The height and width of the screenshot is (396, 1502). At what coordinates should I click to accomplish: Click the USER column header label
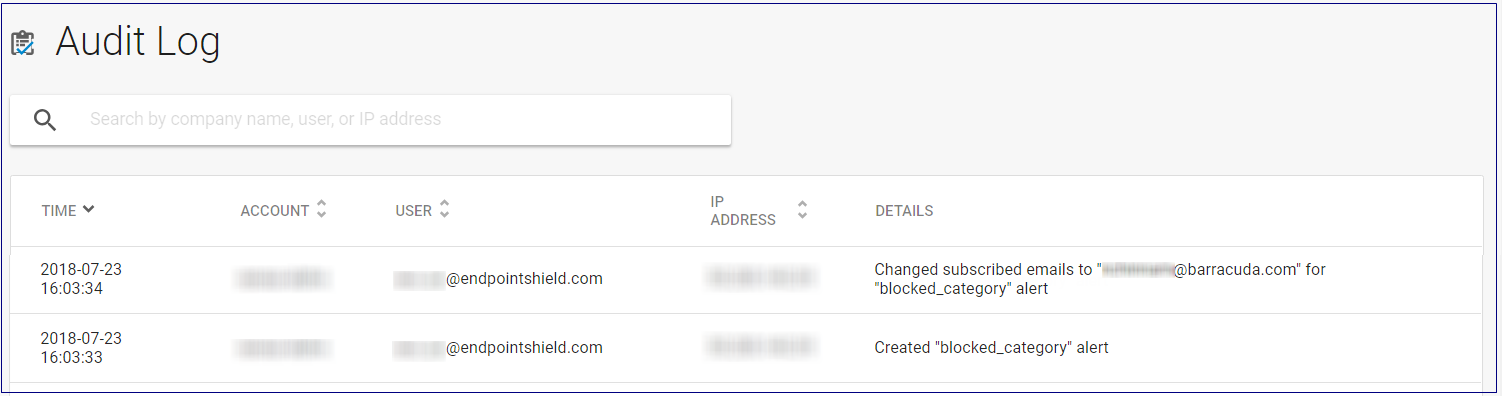pyautogui.click(x=414, y=211)
